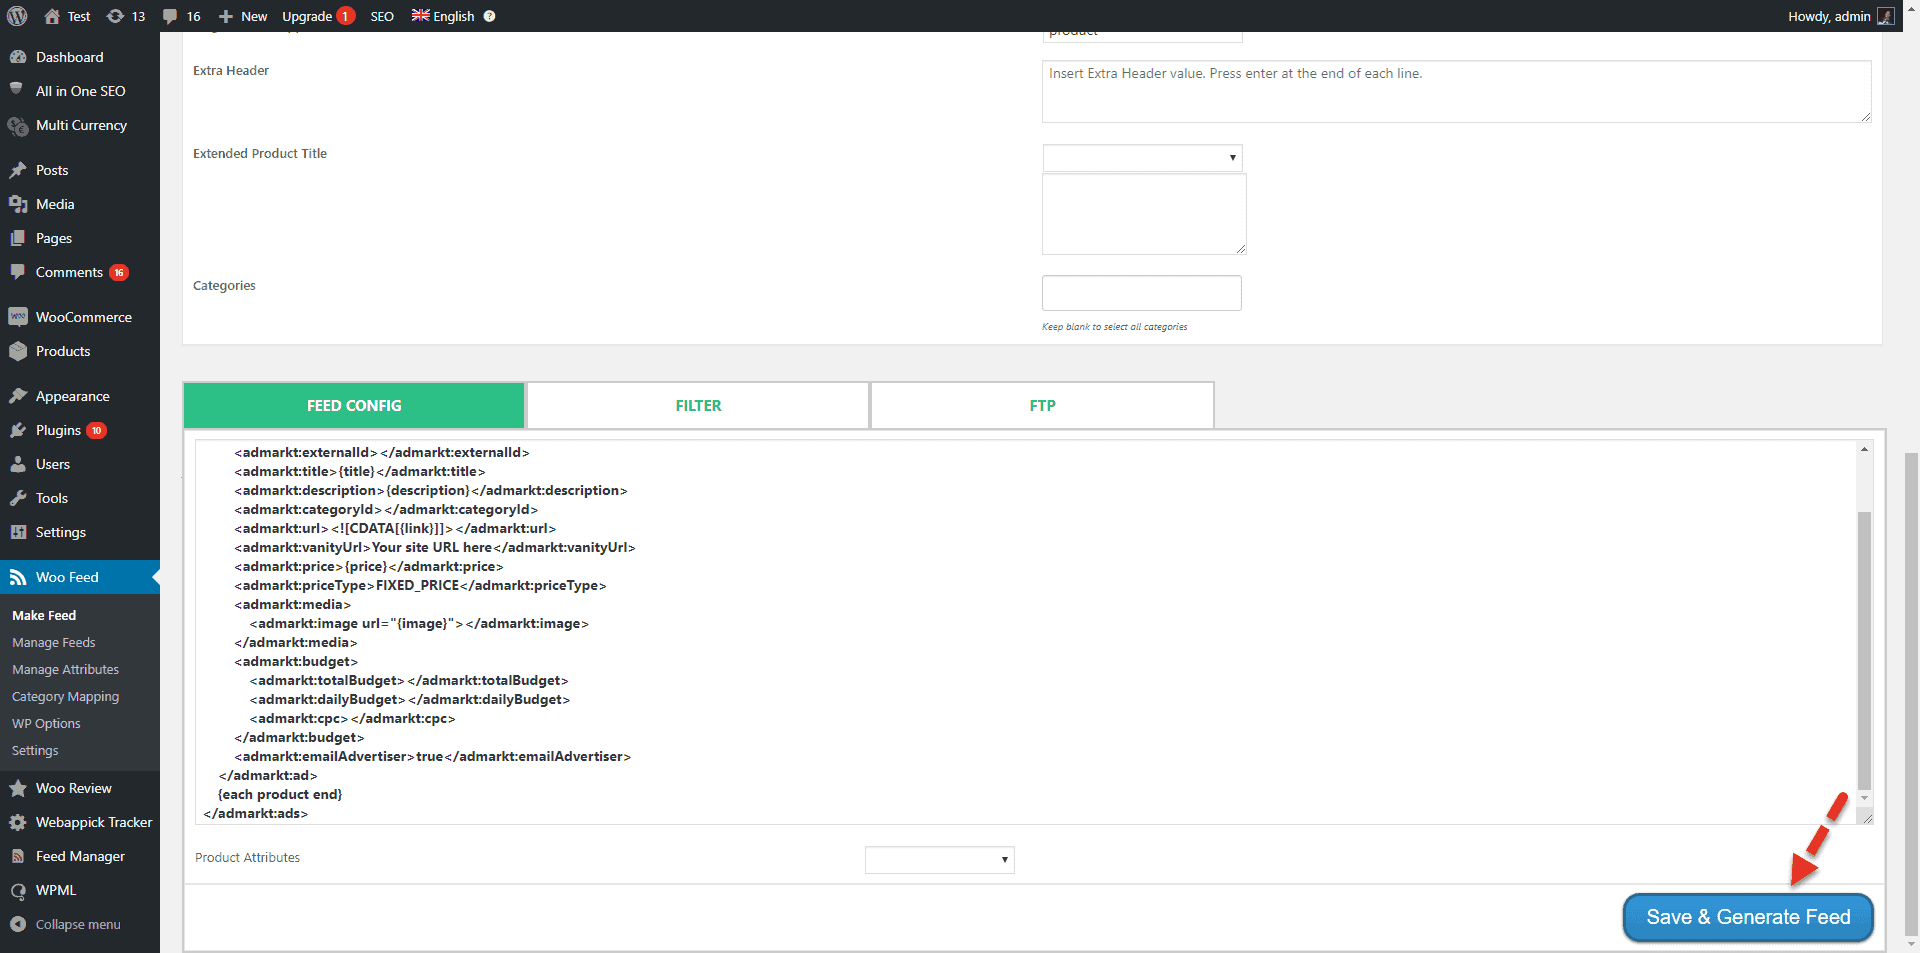Click the WooCommerce icon
Viewport: 1920px width, 953px height.
[17, 317]
